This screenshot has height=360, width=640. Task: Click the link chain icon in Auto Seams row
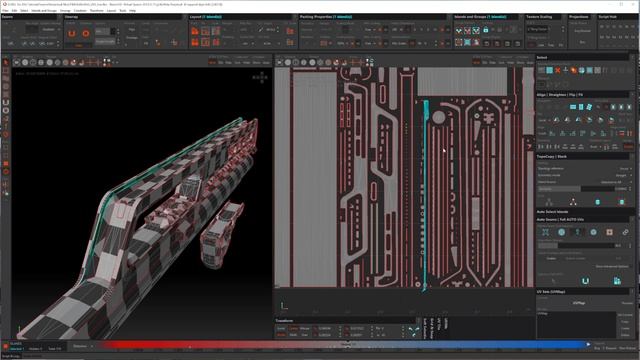coord(625,232)
